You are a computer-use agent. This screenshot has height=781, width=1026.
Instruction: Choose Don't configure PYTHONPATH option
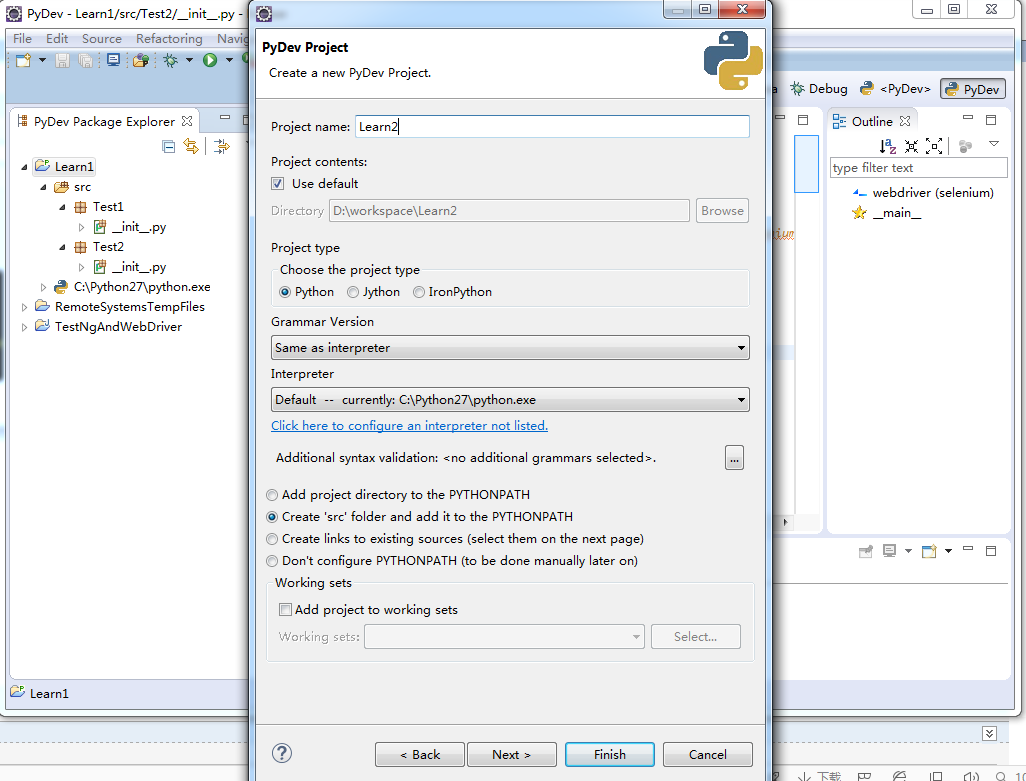(x=272, y=561)
